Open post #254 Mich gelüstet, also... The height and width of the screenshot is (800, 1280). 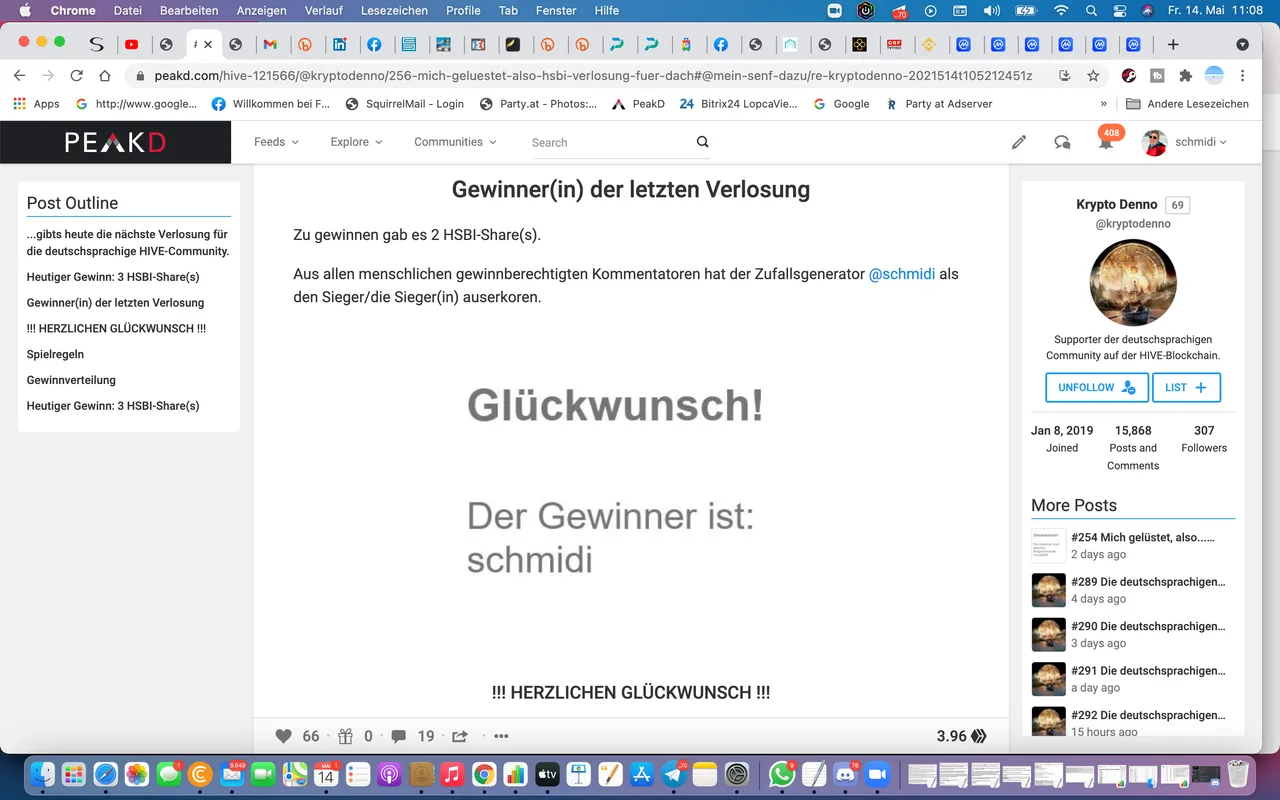tap(1143, 537)
